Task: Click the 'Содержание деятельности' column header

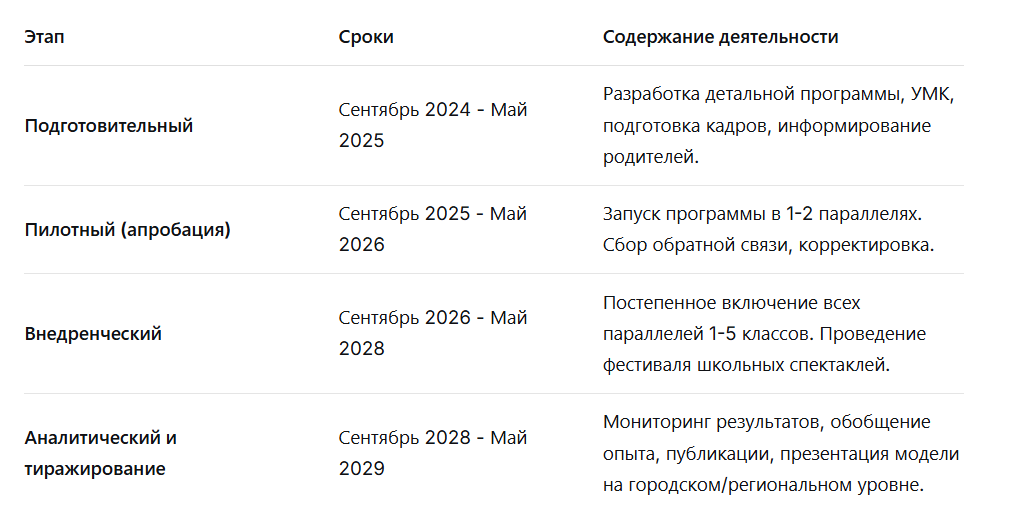Action: pyautogui.click(x=720, y=37)
